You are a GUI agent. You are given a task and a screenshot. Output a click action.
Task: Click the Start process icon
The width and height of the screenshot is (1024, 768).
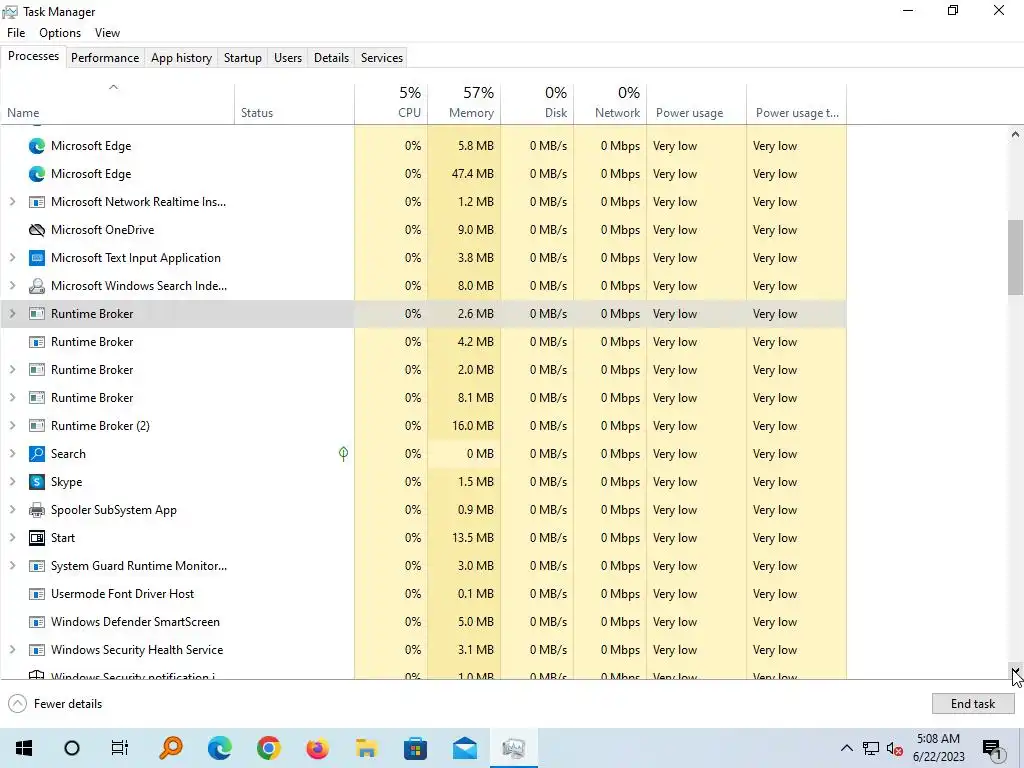[37, 538]
